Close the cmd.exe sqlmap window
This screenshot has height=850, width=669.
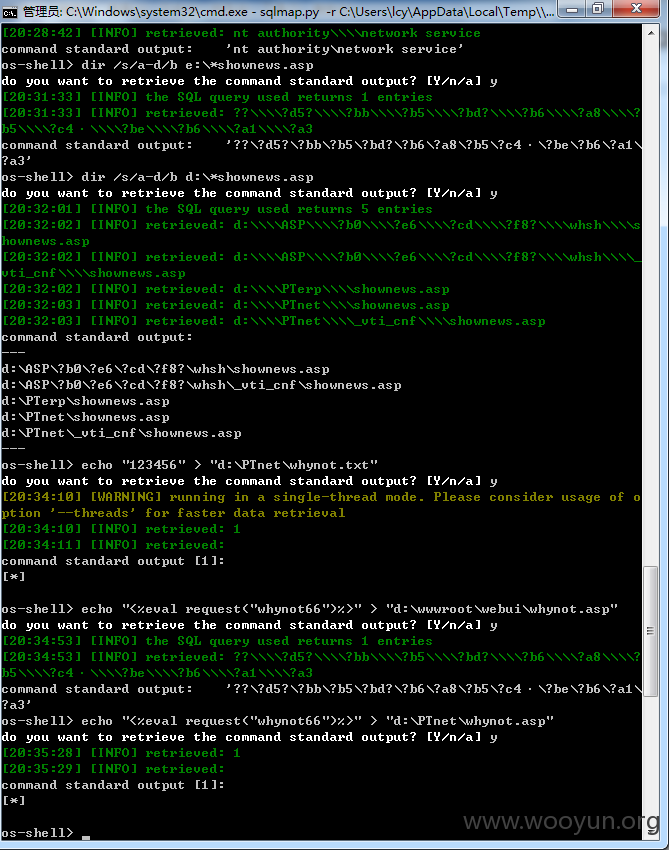pyautogui.click(x=636, y=9)
